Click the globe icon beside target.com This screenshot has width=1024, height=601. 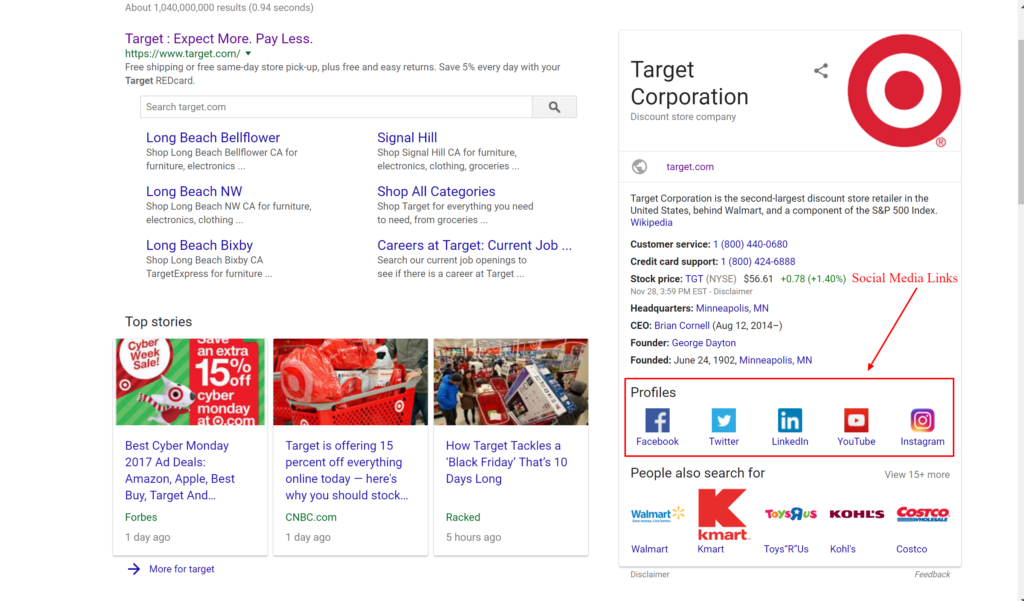(x=639, y=167)
